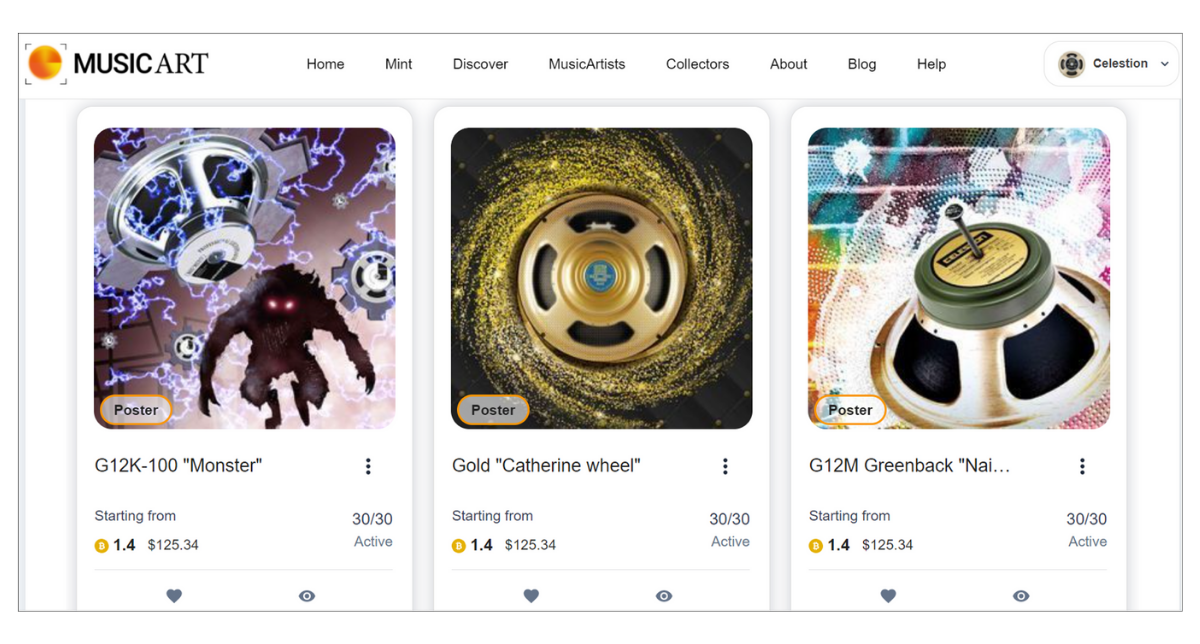Heart the G12M Greenback poster
The width and height of the screenshot is (1200, 644).
888,596
